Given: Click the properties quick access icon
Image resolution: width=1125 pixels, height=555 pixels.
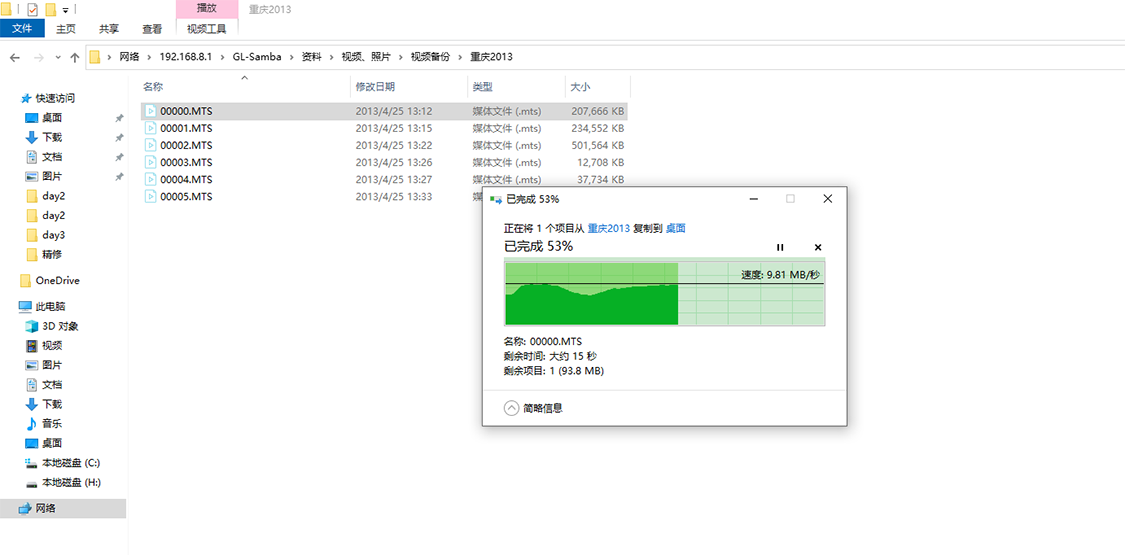Looking at the screenshot, I should [32, 10].
